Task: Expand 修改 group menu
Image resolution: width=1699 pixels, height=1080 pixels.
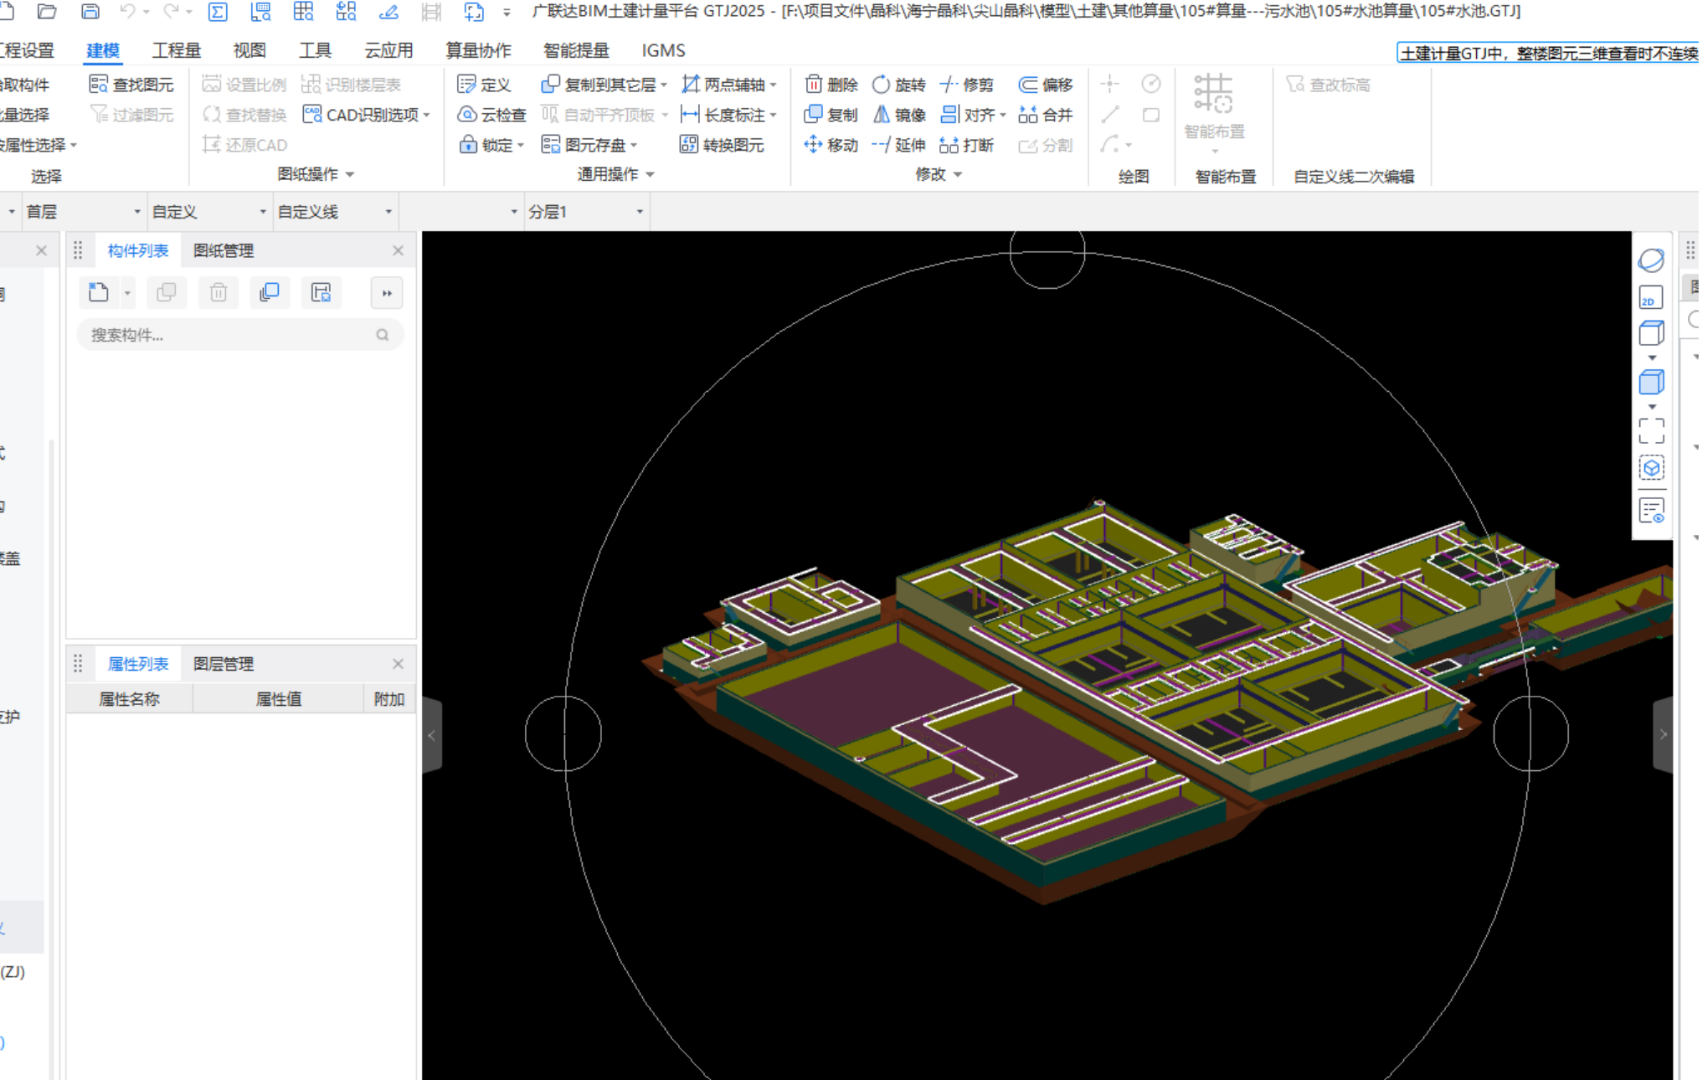Action: click(x=939, y=174)
